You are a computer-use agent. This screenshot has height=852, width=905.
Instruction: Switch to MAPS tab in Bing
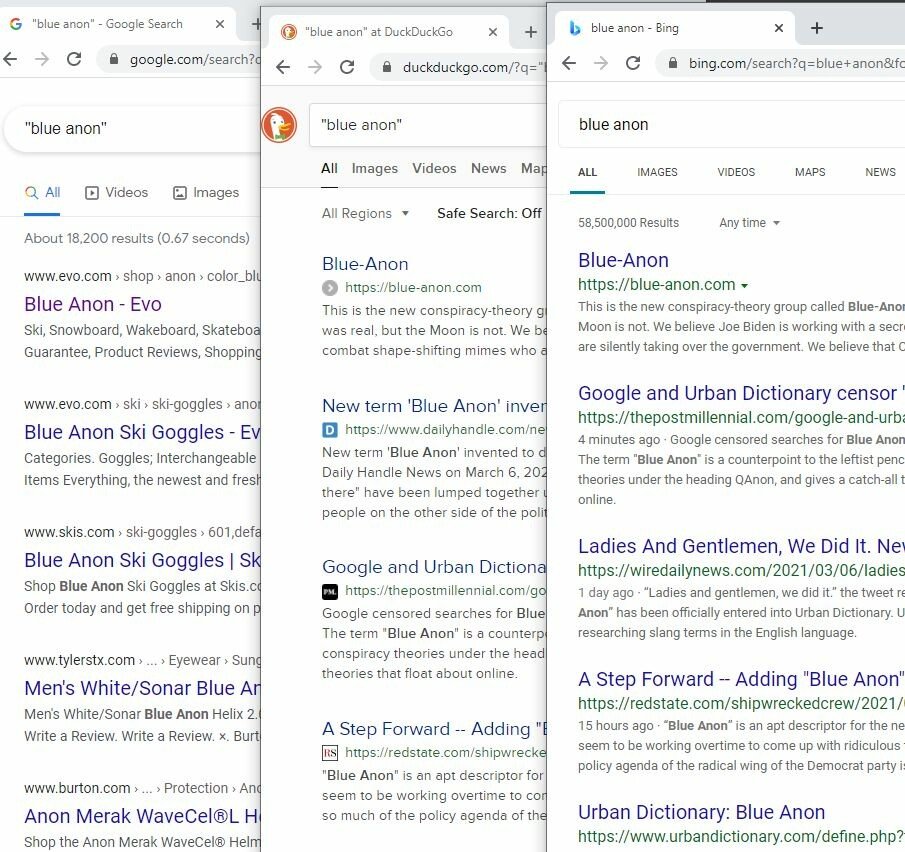810,173
